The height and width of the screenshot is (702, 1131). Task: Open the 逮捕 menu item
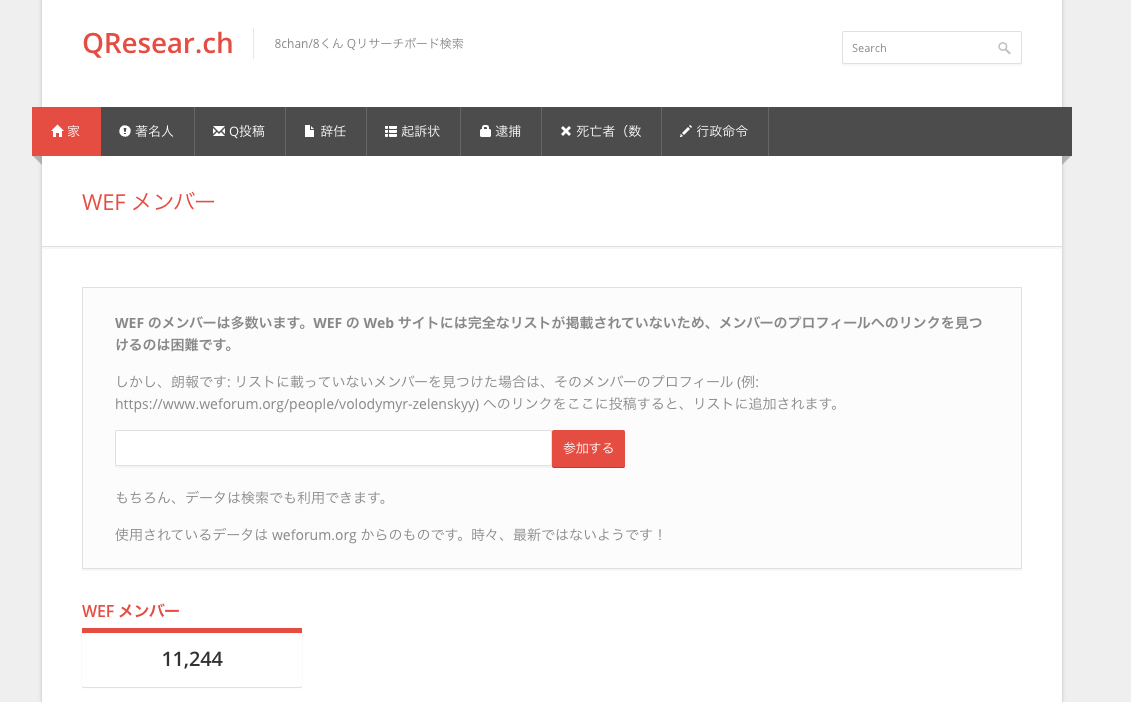pos(501,131)
